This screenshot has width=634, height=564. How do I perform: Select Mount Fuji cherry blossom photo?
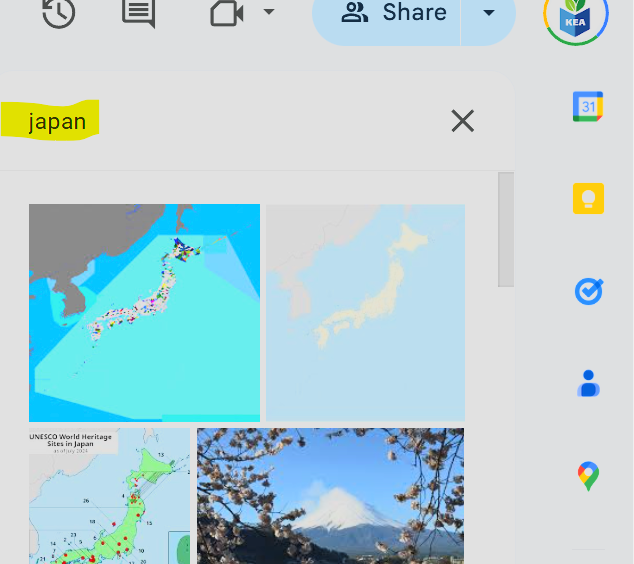pyautogui.click(x=331, y=496)
